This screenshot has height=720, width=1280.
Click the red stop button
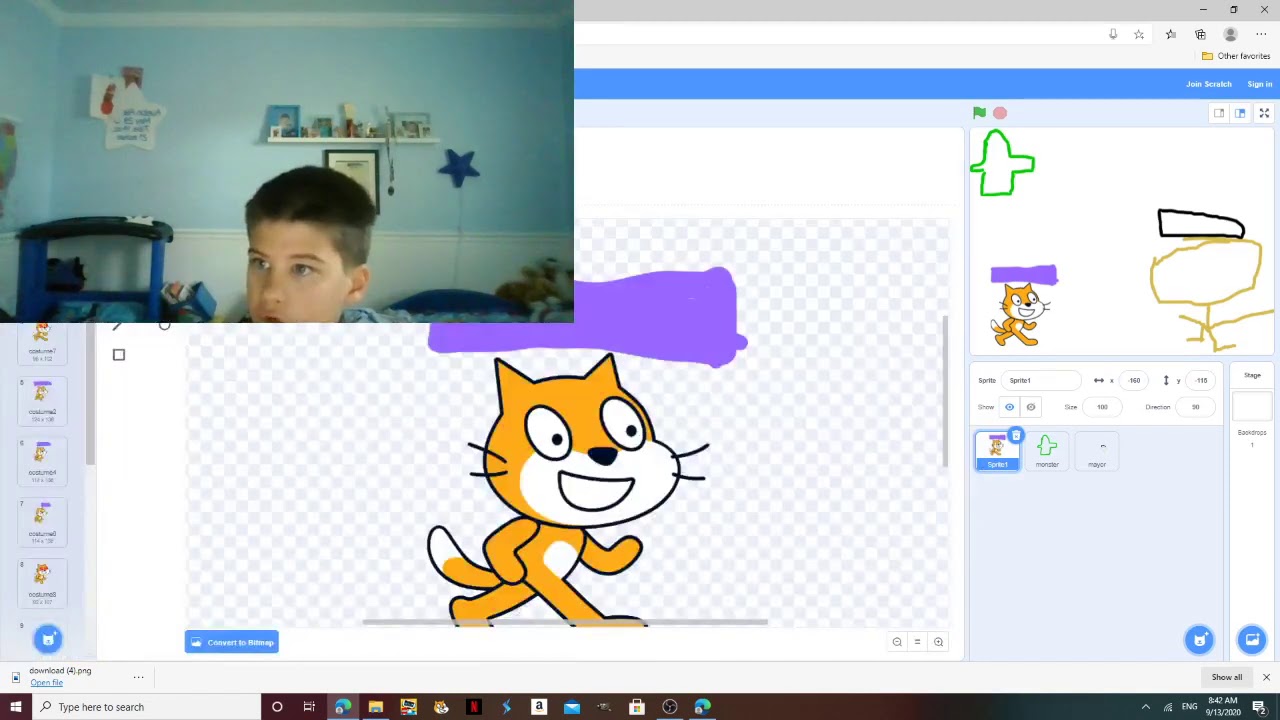tap(1000, 113)
